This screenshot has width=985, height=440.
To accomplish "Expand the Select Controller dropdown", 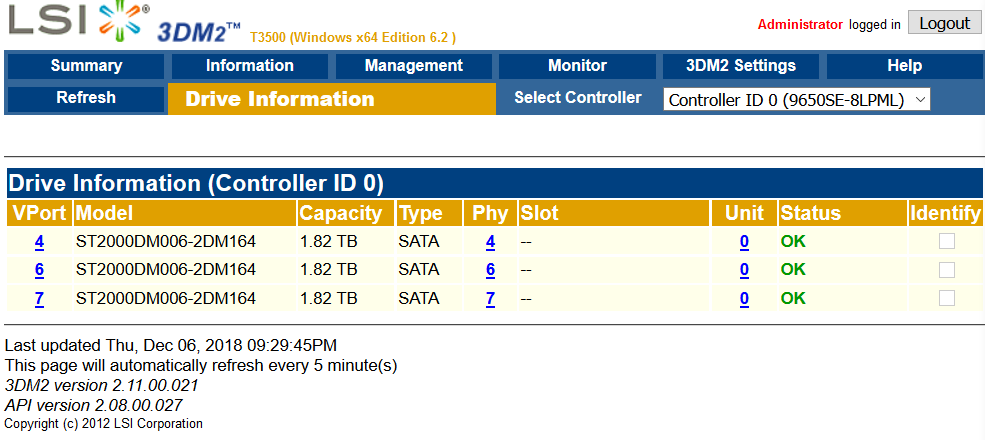I will (797, 99).
